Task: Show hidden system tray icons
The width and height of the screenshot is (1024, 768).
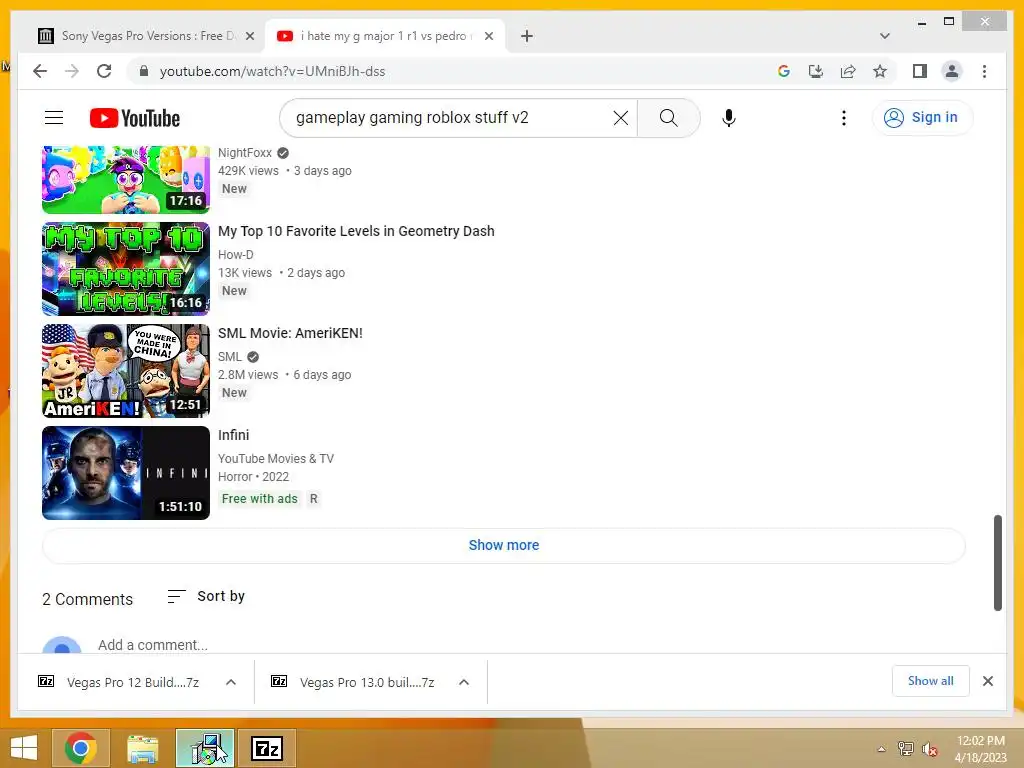Action: click(x=882, y=749)
